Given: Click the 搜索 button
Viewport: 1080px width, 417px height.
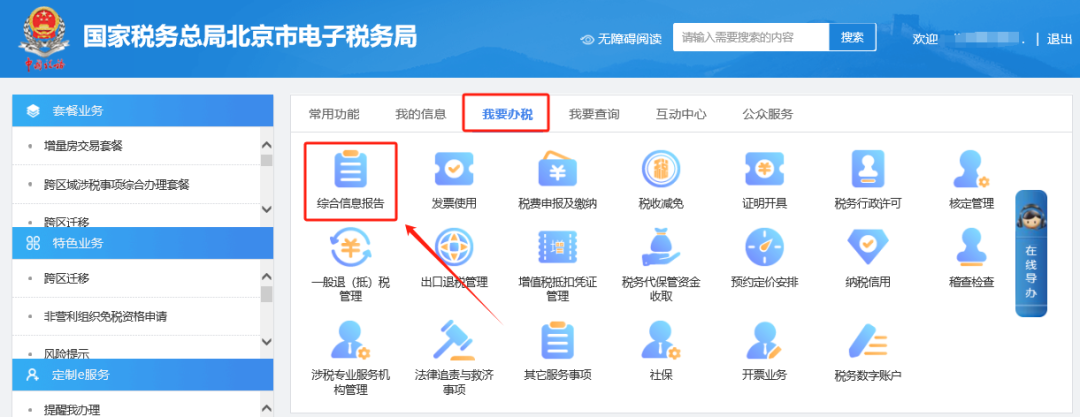Looking at the screenshot, I should coord(853,37).
